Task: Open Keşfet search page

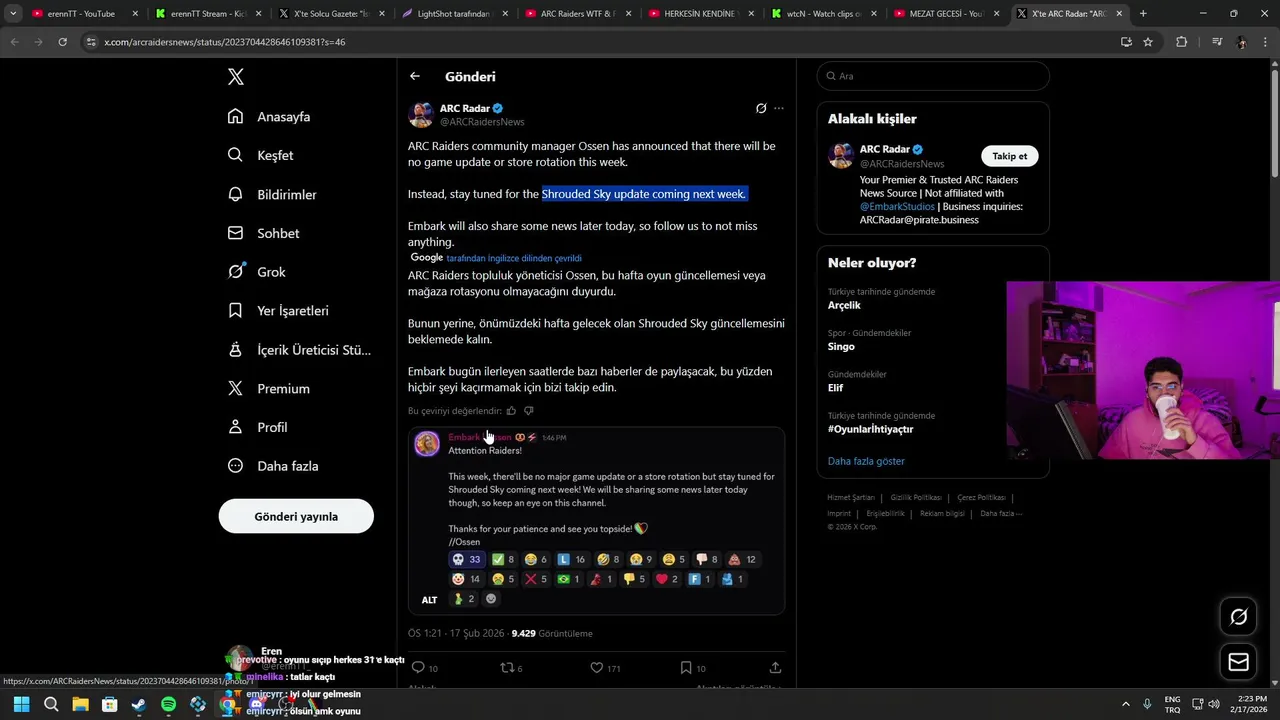Action: click(x=260, y=155)
